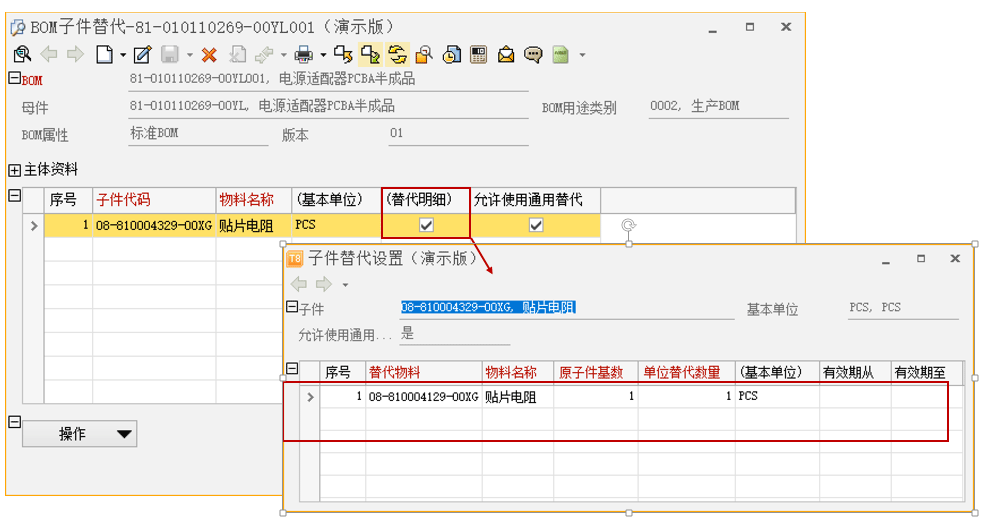982x521 pixels.
Task: Click the 替代物料 column header
Action: [395, 372]
